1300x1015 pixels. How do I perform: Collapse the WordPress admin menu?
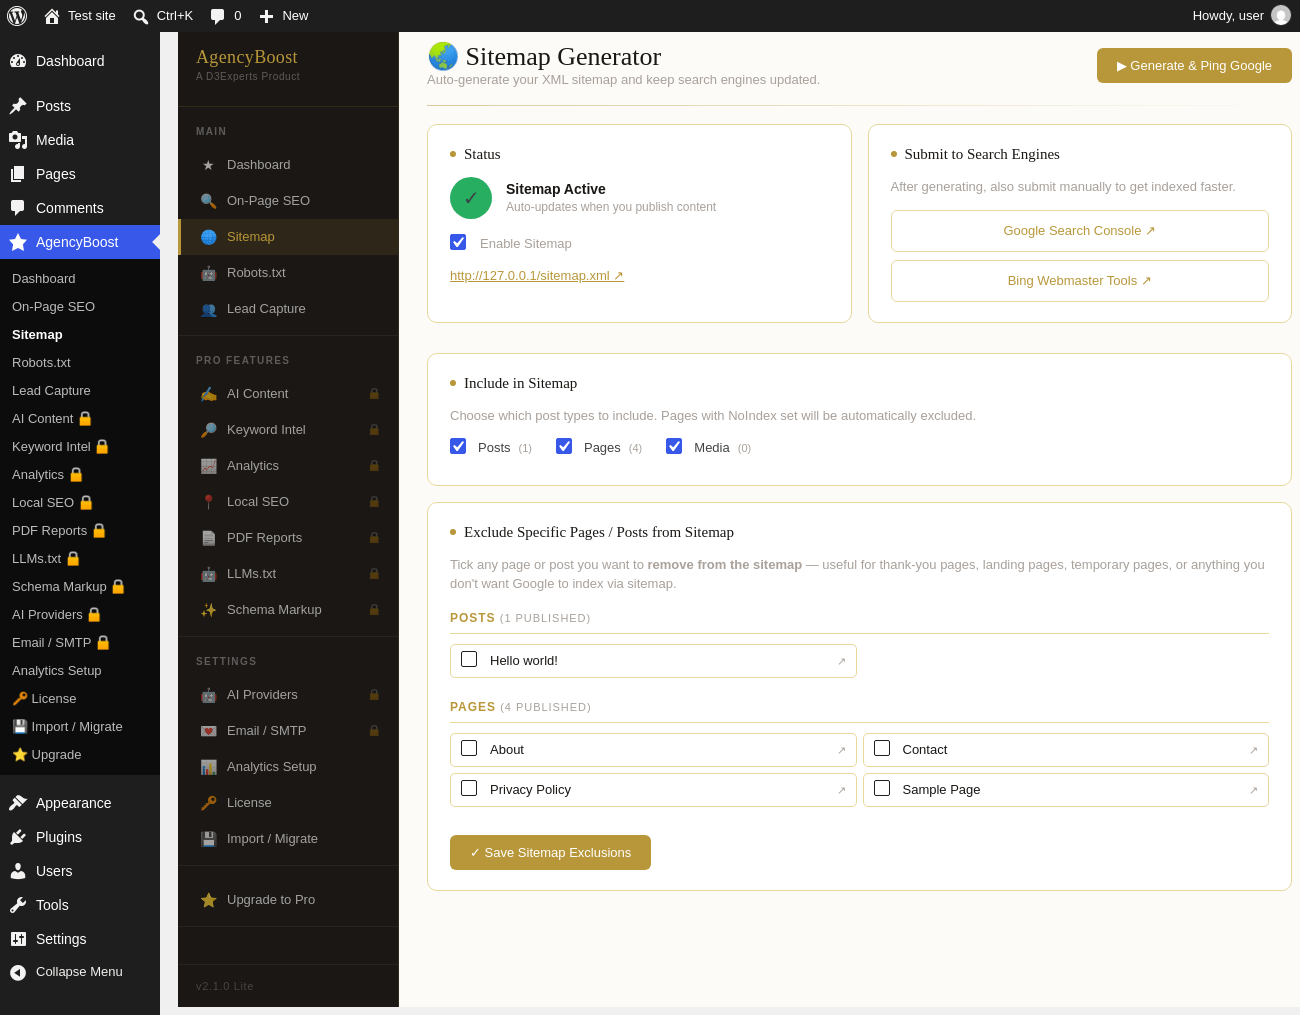79,972
